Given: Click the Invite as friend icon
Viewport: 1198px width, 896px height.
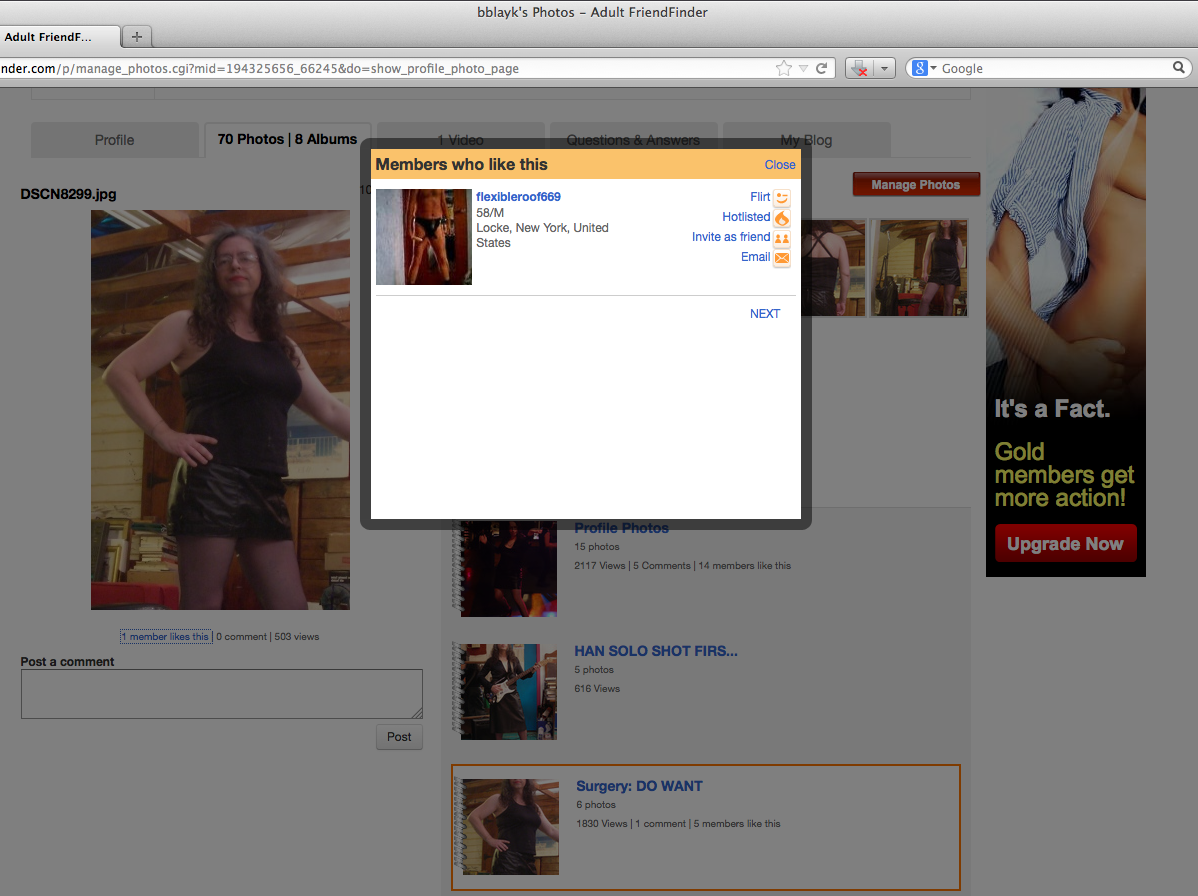Looking at the screenshot, I should point(782,238).
